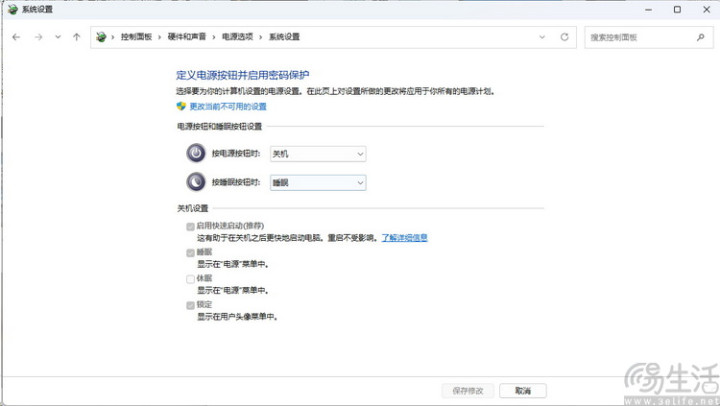Open 硬件和声音 breadcrumb
Screen dimensions: 720x406
tap(186, 37)
